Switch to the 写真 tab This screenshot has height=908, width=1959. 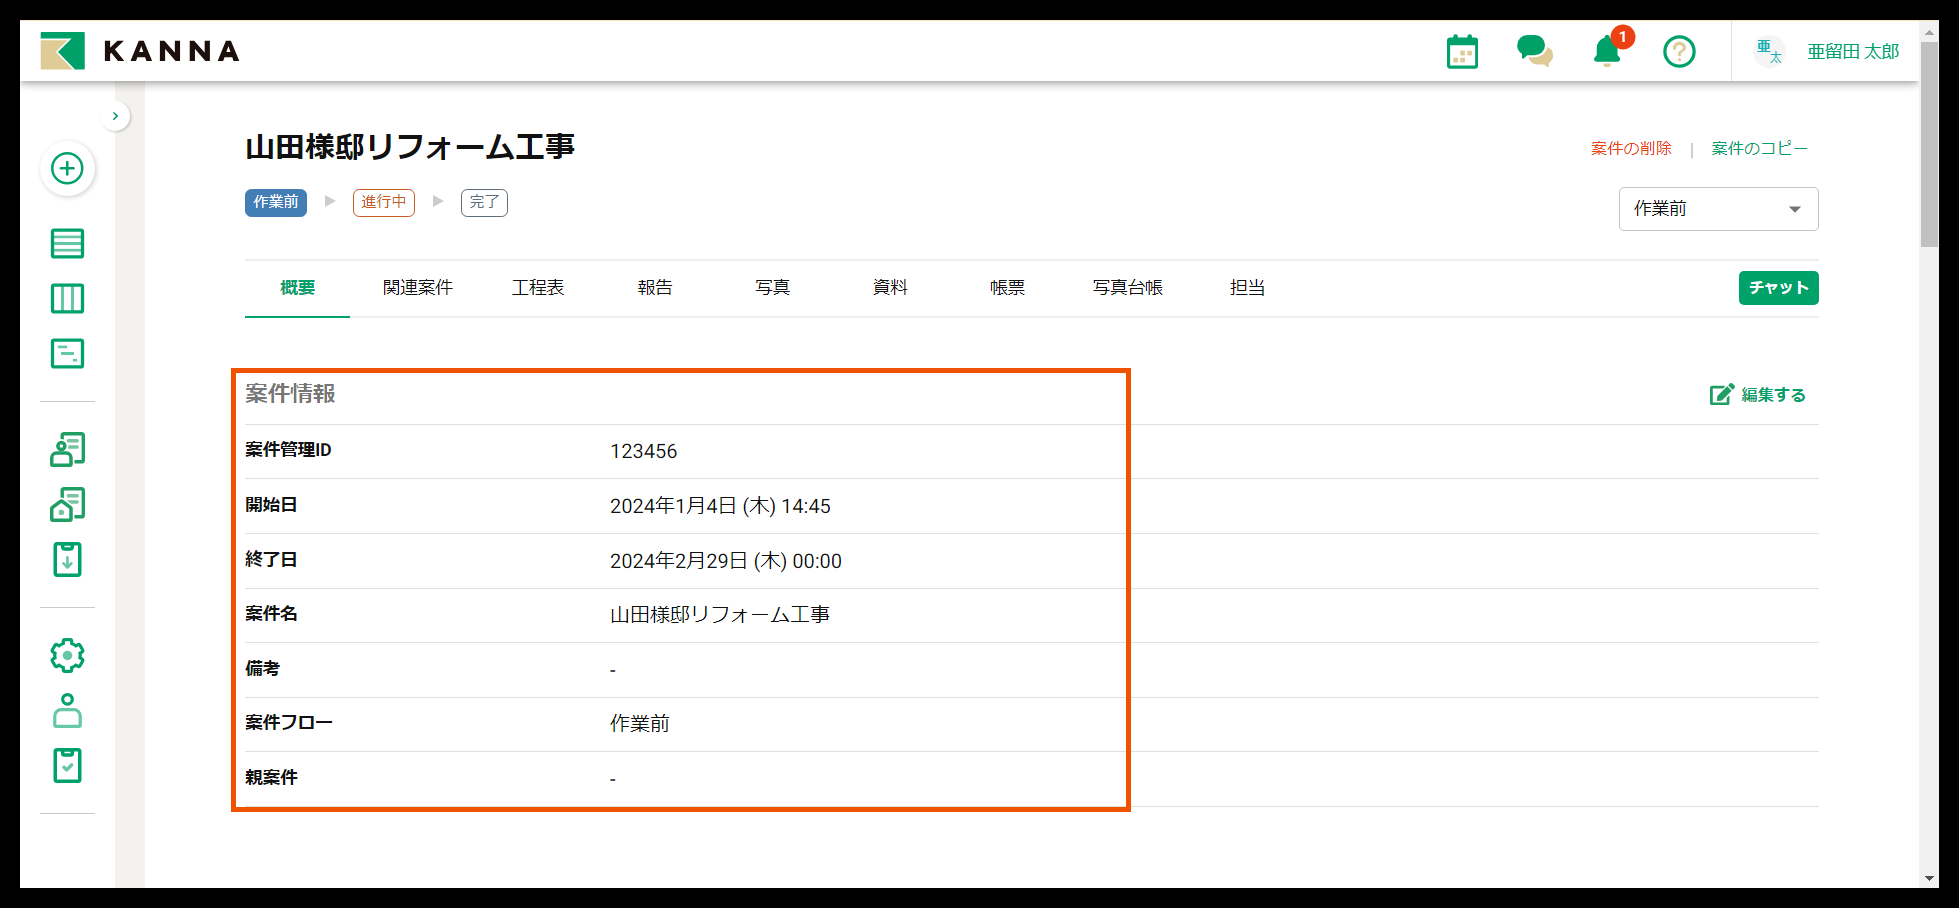coord(772,287)
